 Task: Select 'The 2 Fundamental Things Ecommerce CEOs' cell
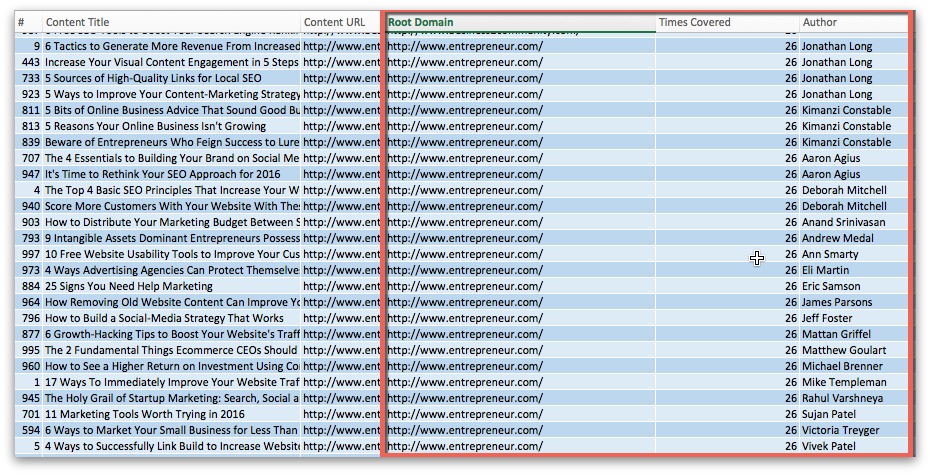[171, 350]
